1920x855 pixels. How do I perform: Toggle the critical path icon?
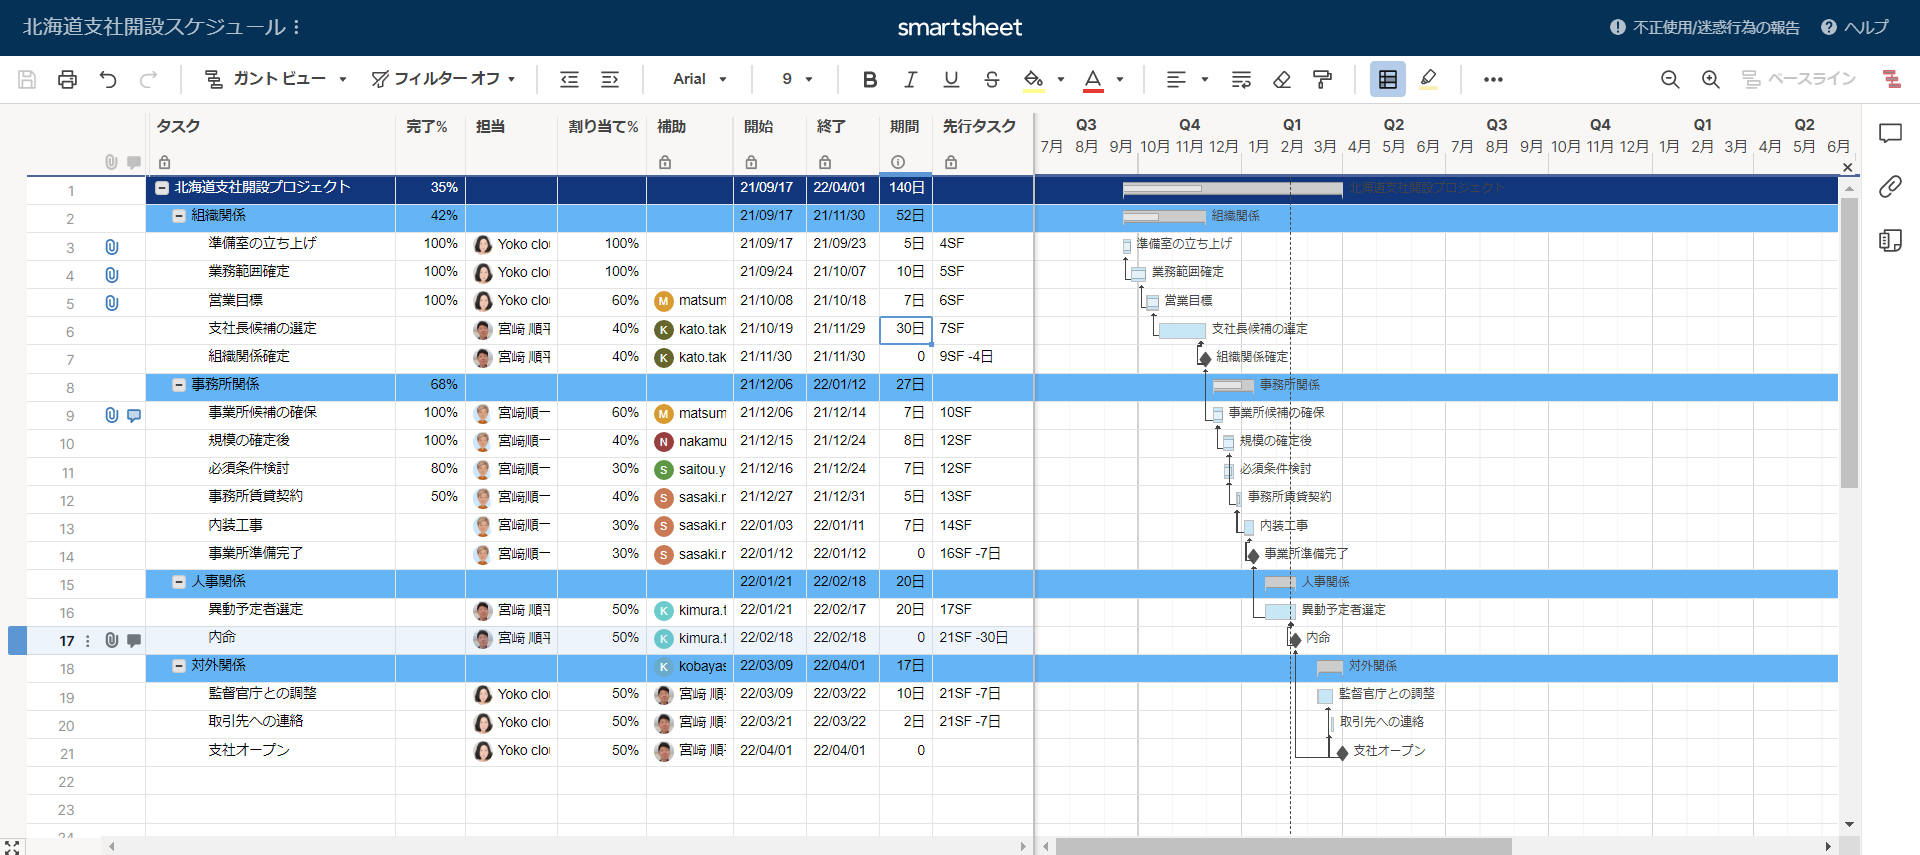coord(1891,79)
